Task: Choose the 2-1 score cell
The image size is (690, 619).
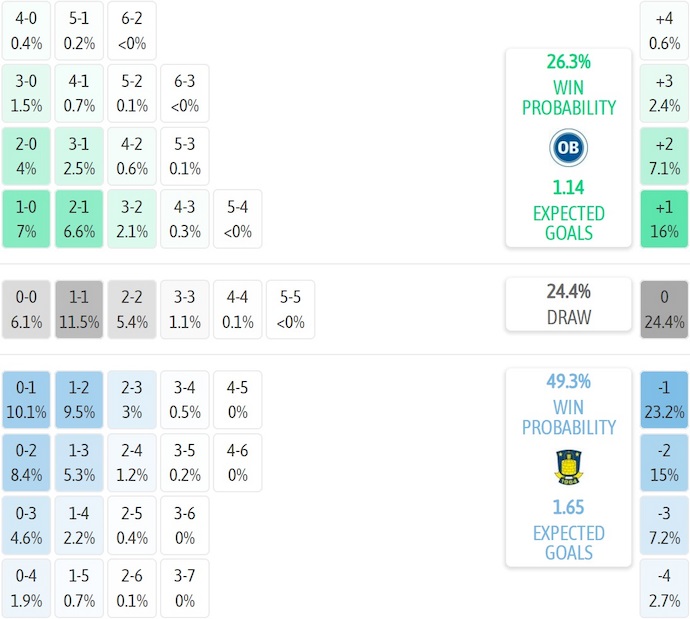Action: [x=80, y=219]
